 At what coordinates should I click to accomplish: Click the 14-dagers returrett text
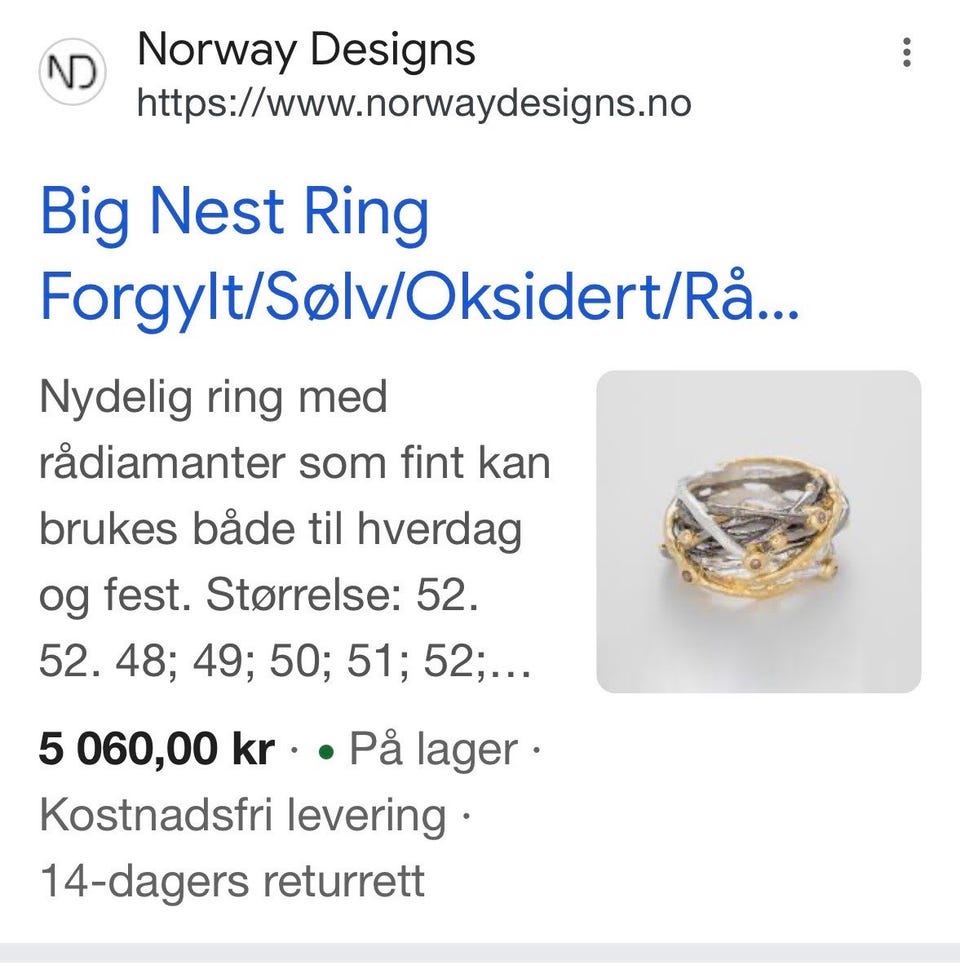[232, 881]
